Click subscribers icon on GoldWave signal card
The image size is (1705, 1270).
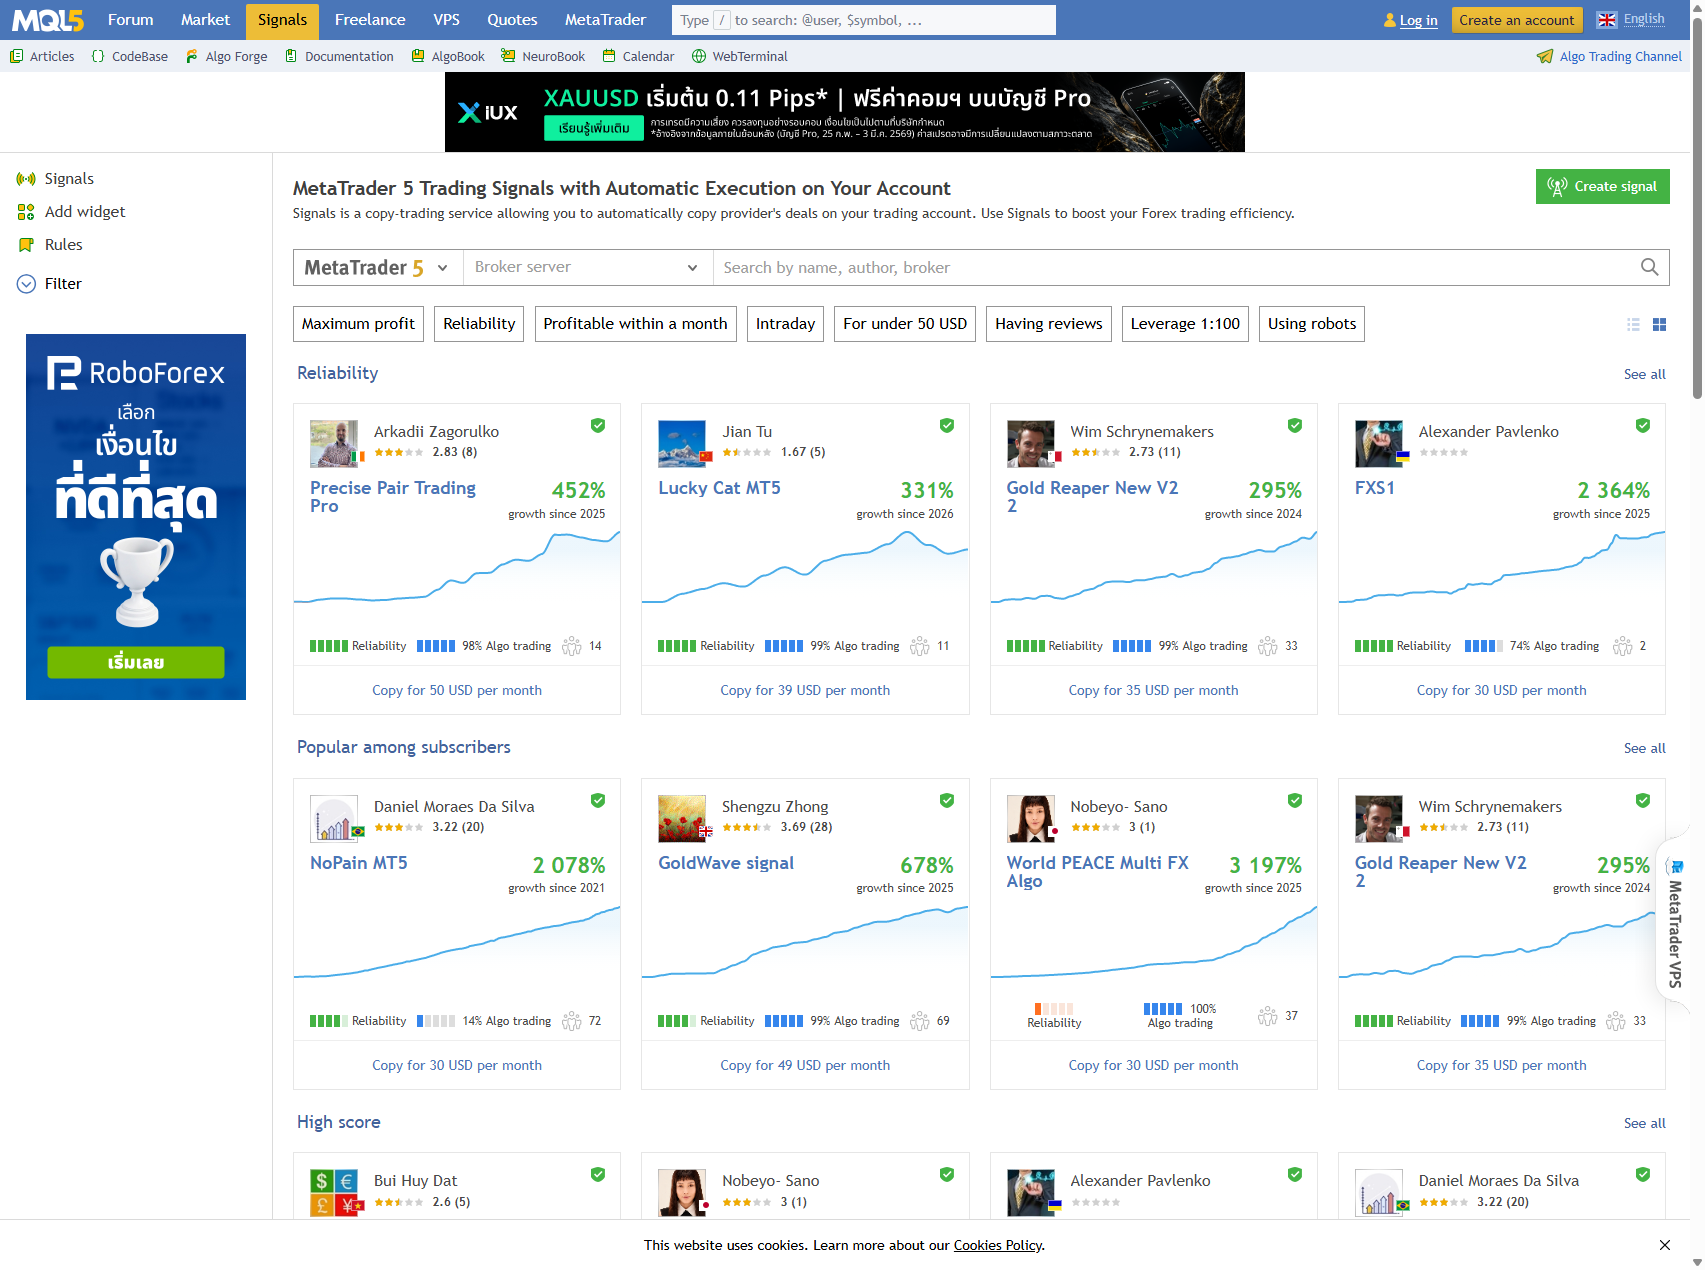click(x=920, y=1021)
